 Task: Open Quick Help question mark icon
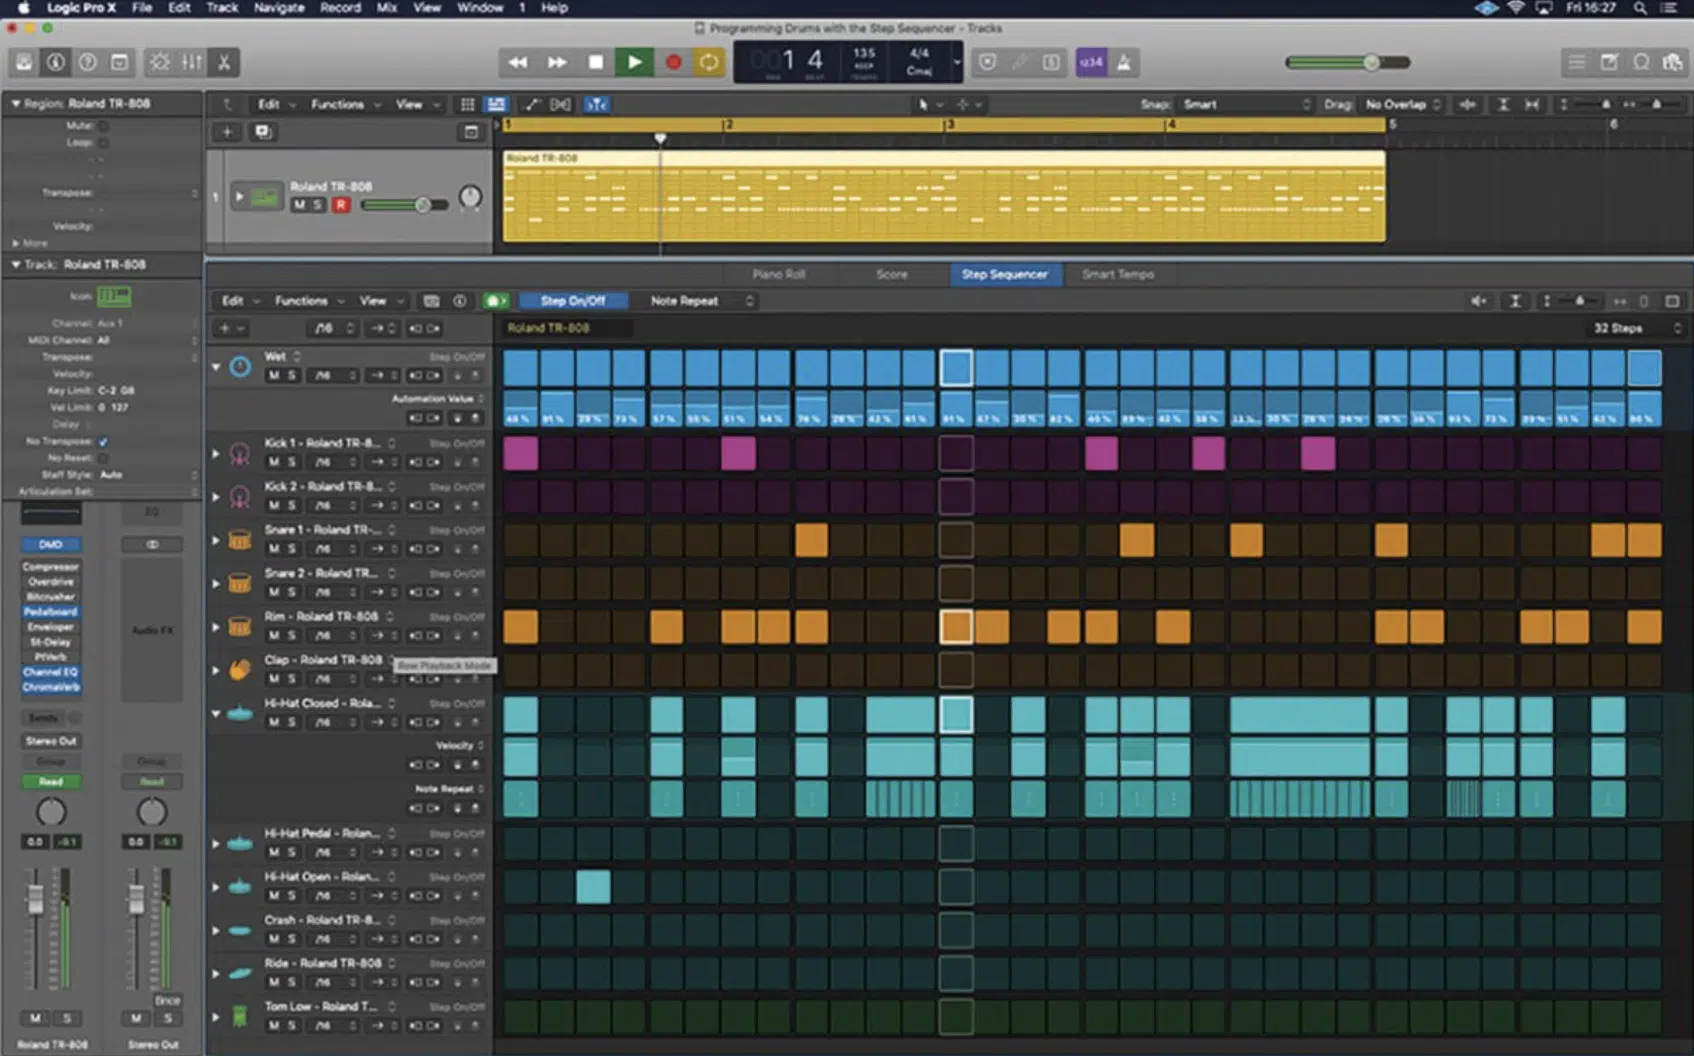point(88,62)
